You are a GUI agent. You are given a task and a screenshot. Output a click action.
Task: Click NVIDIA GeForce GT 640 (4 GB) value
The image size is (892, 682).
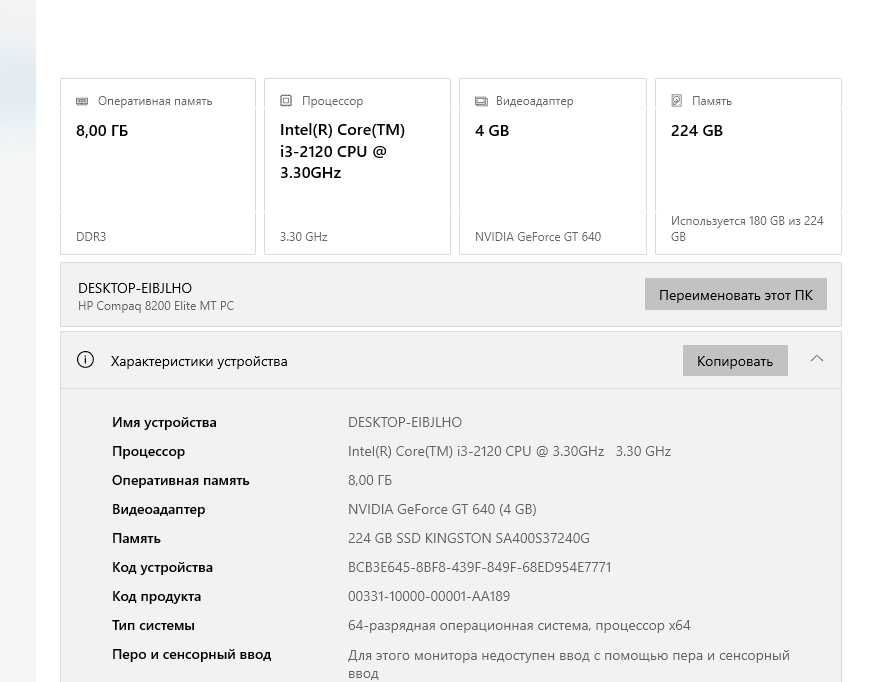click(442, 510)
